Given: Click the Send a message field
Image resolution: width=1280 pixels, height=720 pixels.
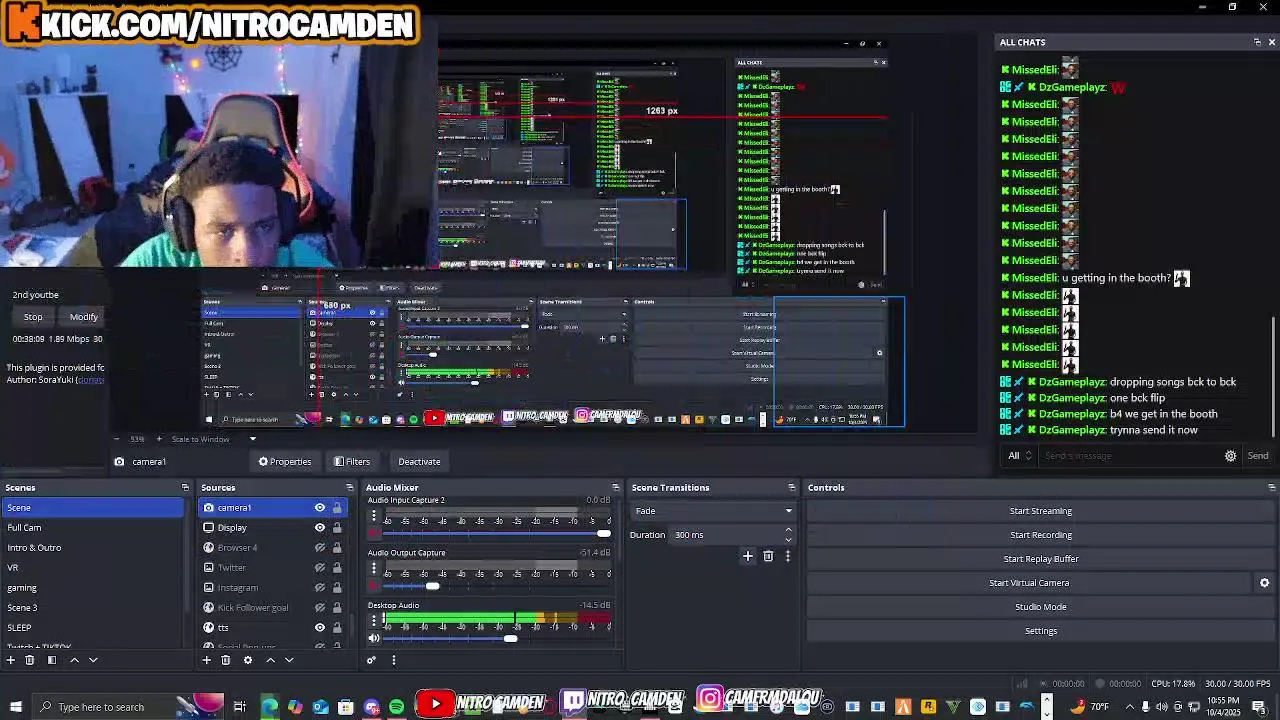Looking at the screenshot, I should tap(1130, 456).
